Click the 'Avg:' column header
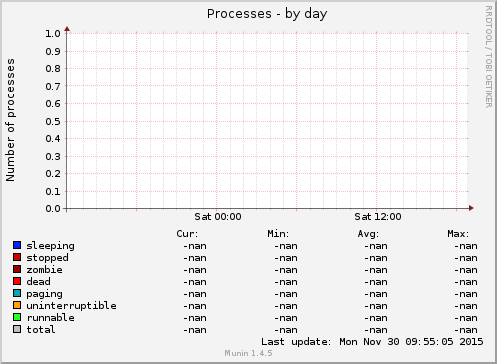 tap(368, 234)
